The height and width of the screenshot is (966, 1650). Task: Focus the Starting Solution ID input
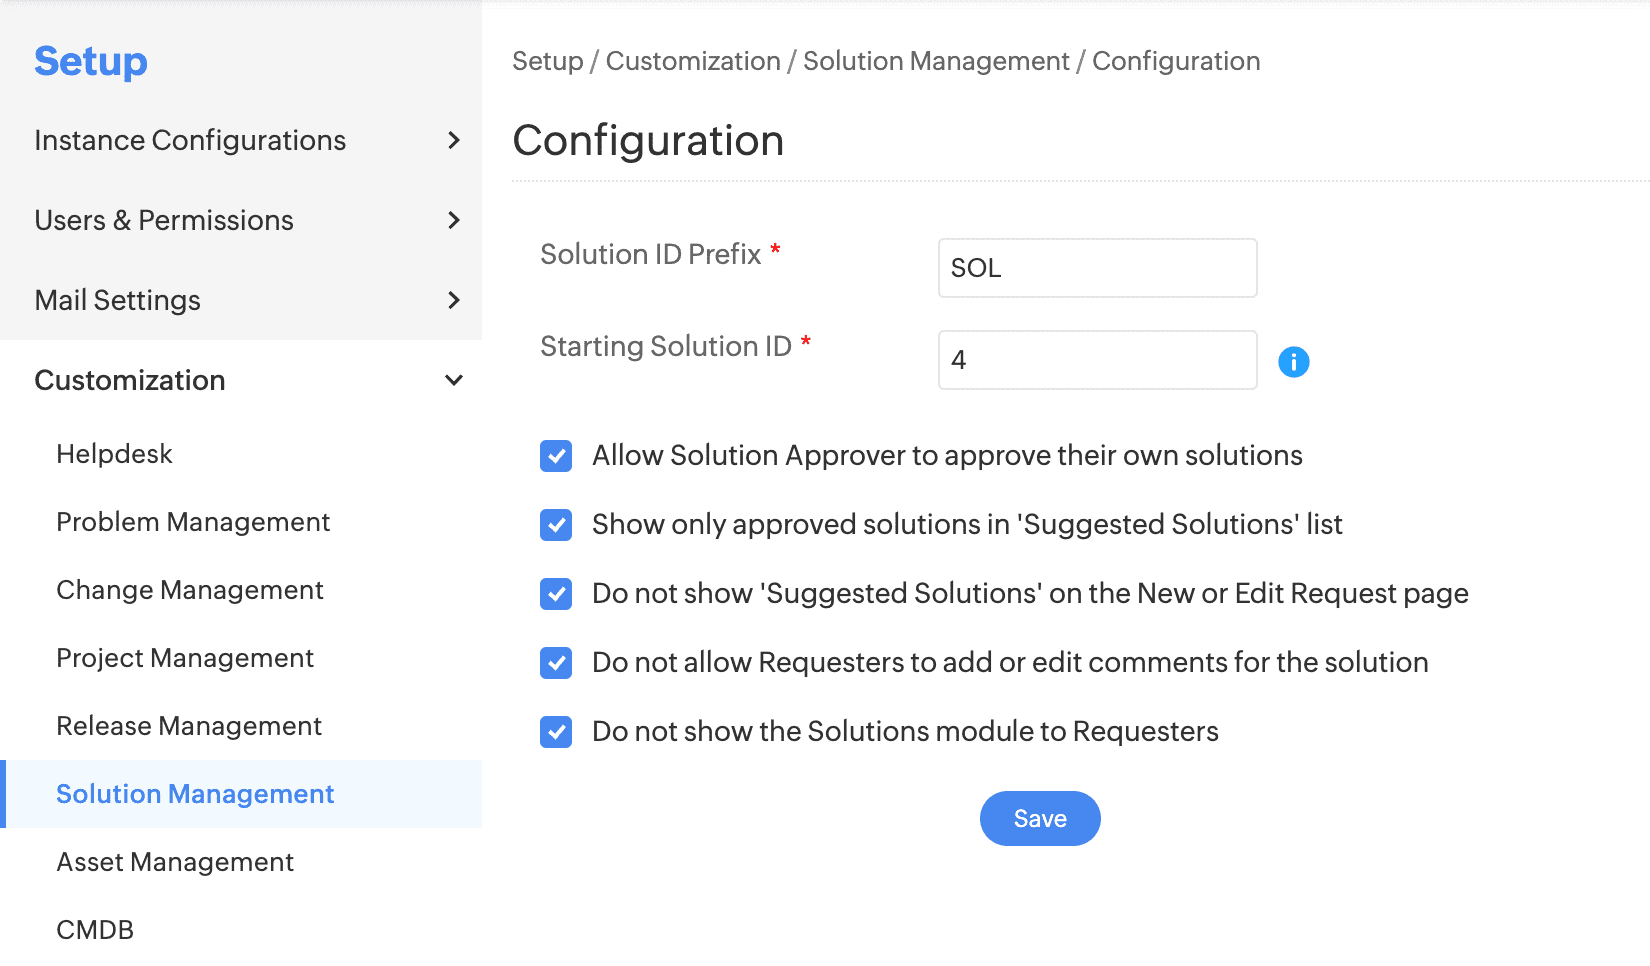point(1097,360)
